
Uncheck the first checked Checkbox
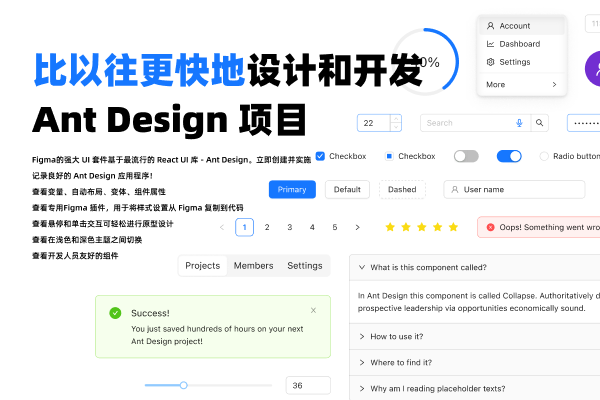coord(320,156)
